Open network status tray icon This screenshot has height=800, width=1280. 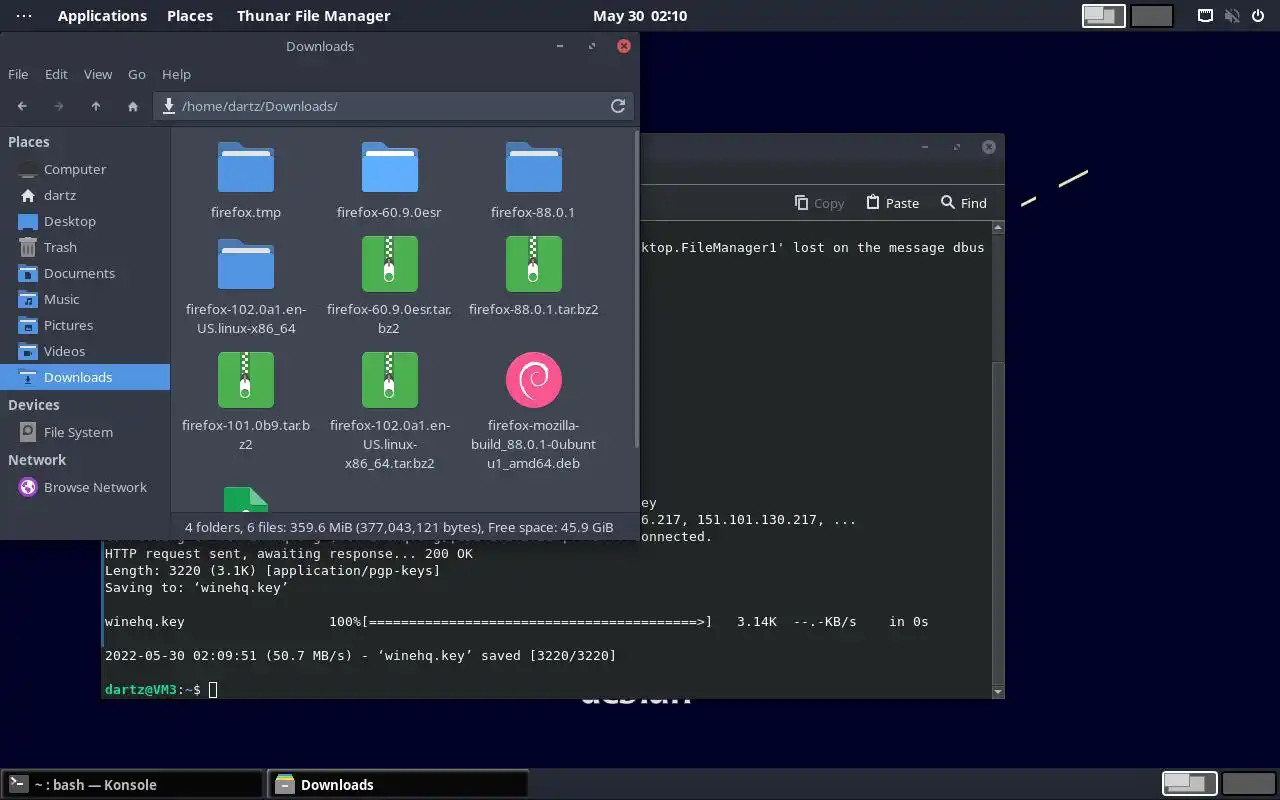point(1206,16)
